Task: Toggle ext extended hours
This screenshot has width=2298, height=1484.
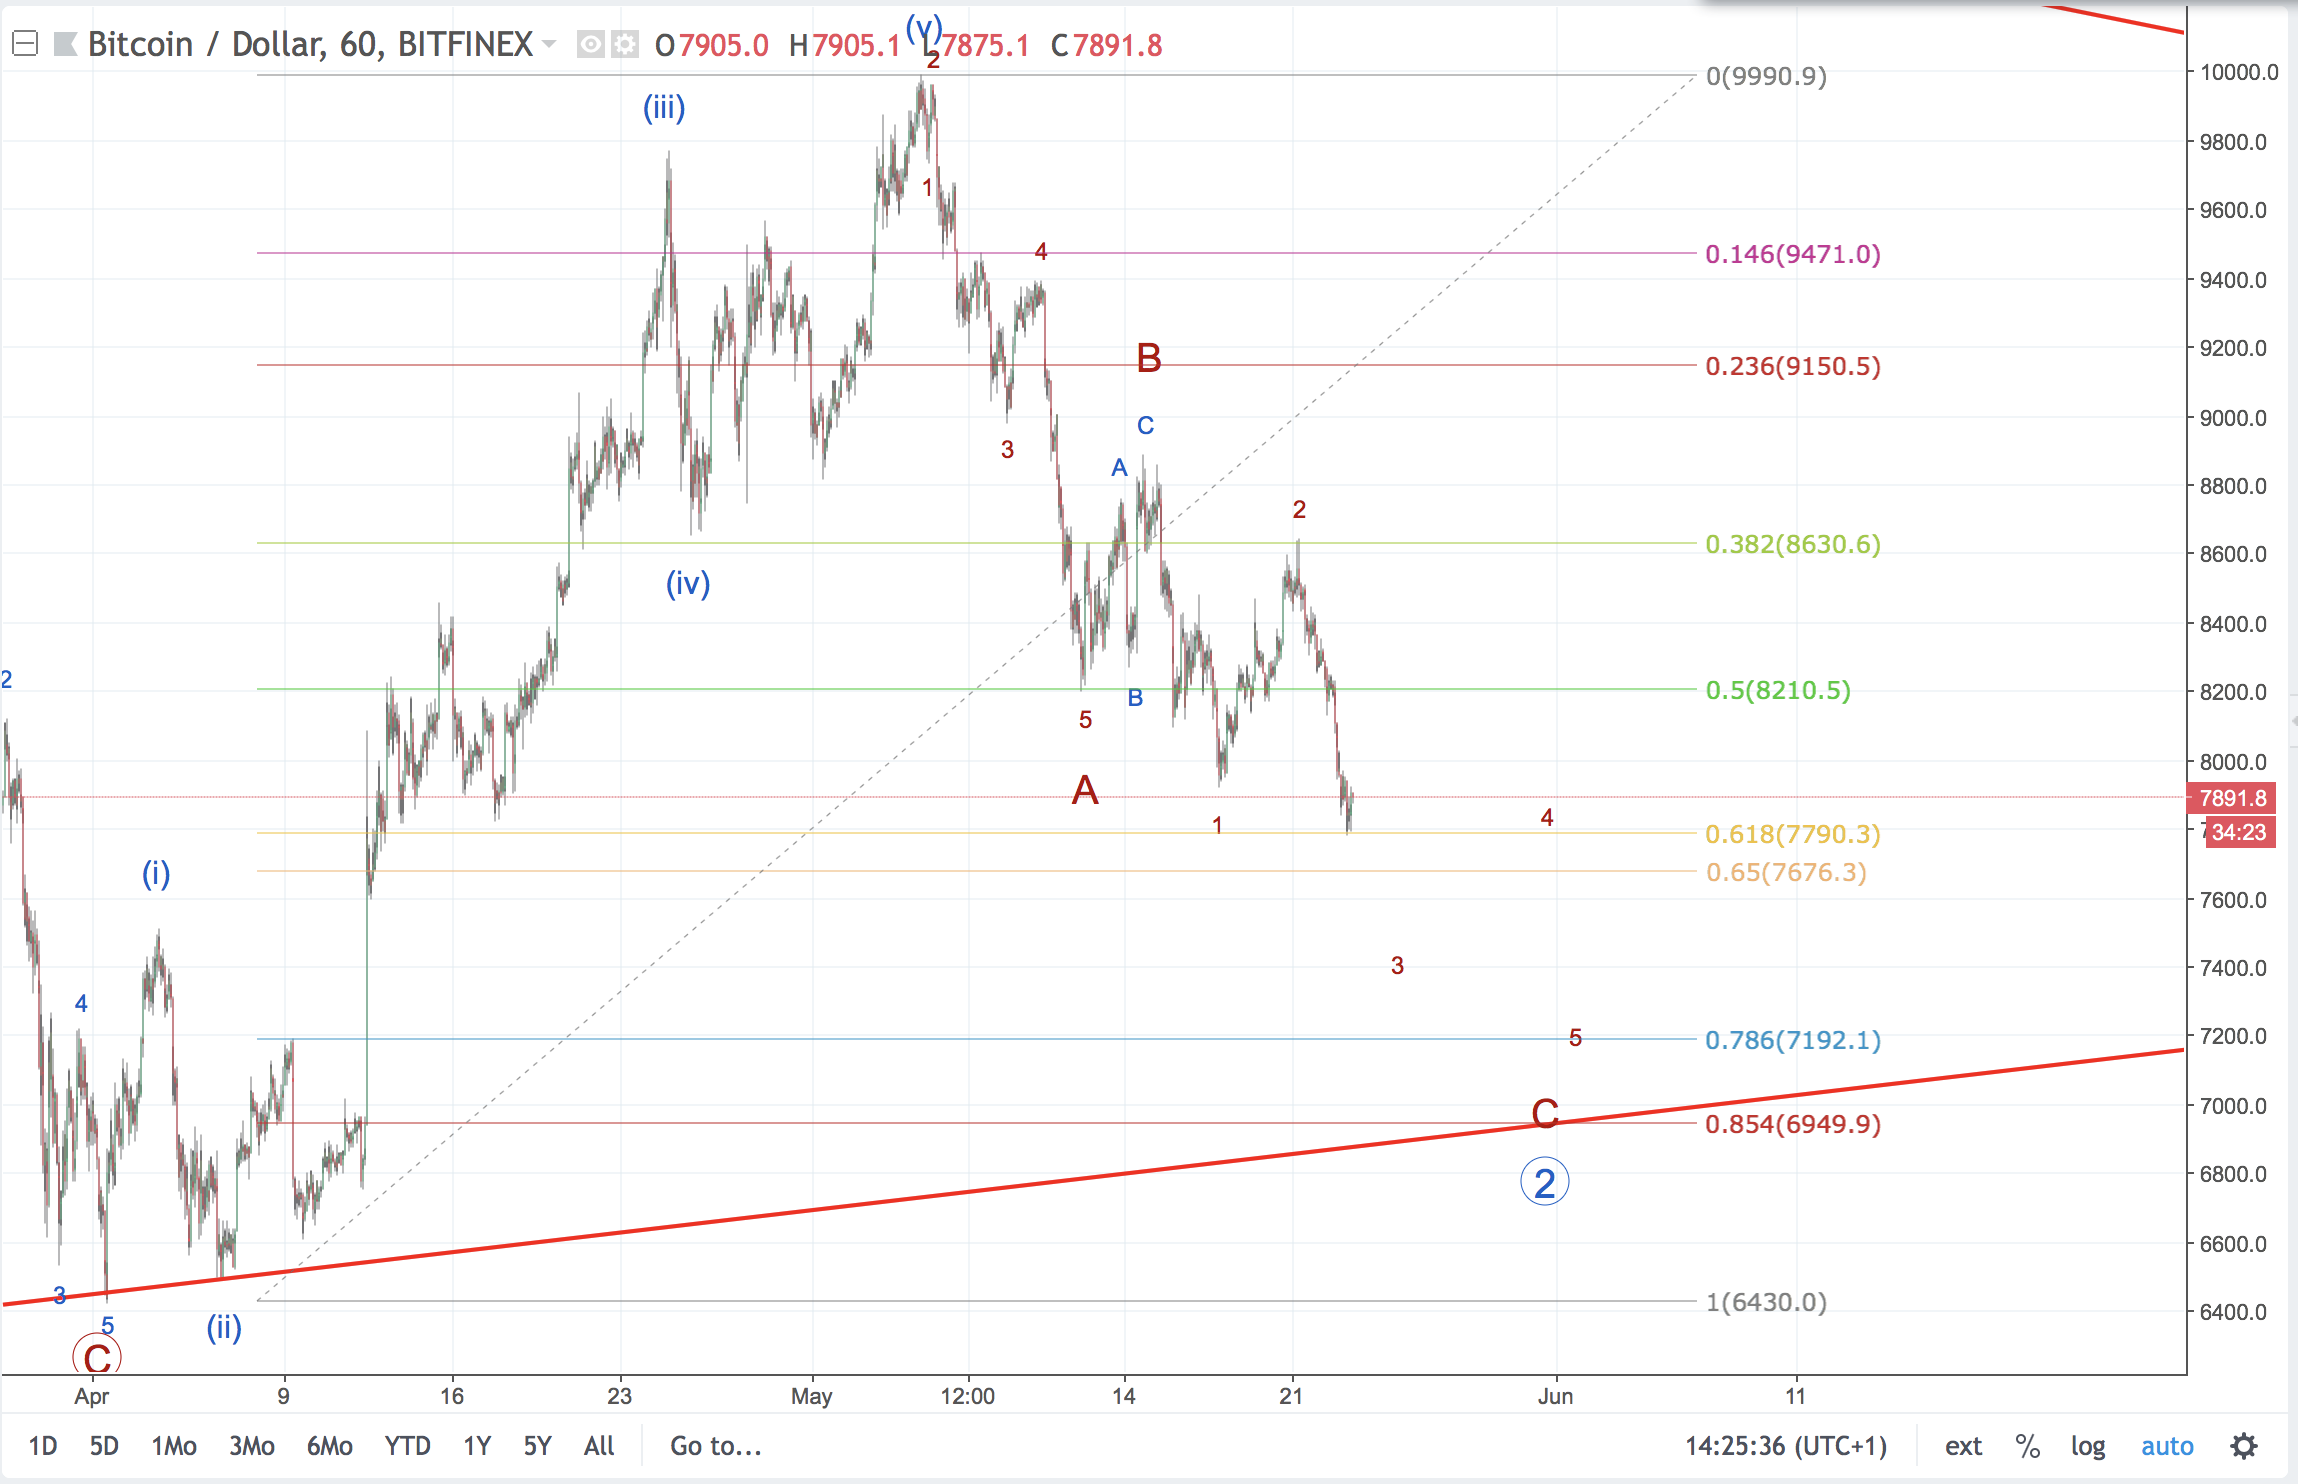Action: pos(1963,1446)
